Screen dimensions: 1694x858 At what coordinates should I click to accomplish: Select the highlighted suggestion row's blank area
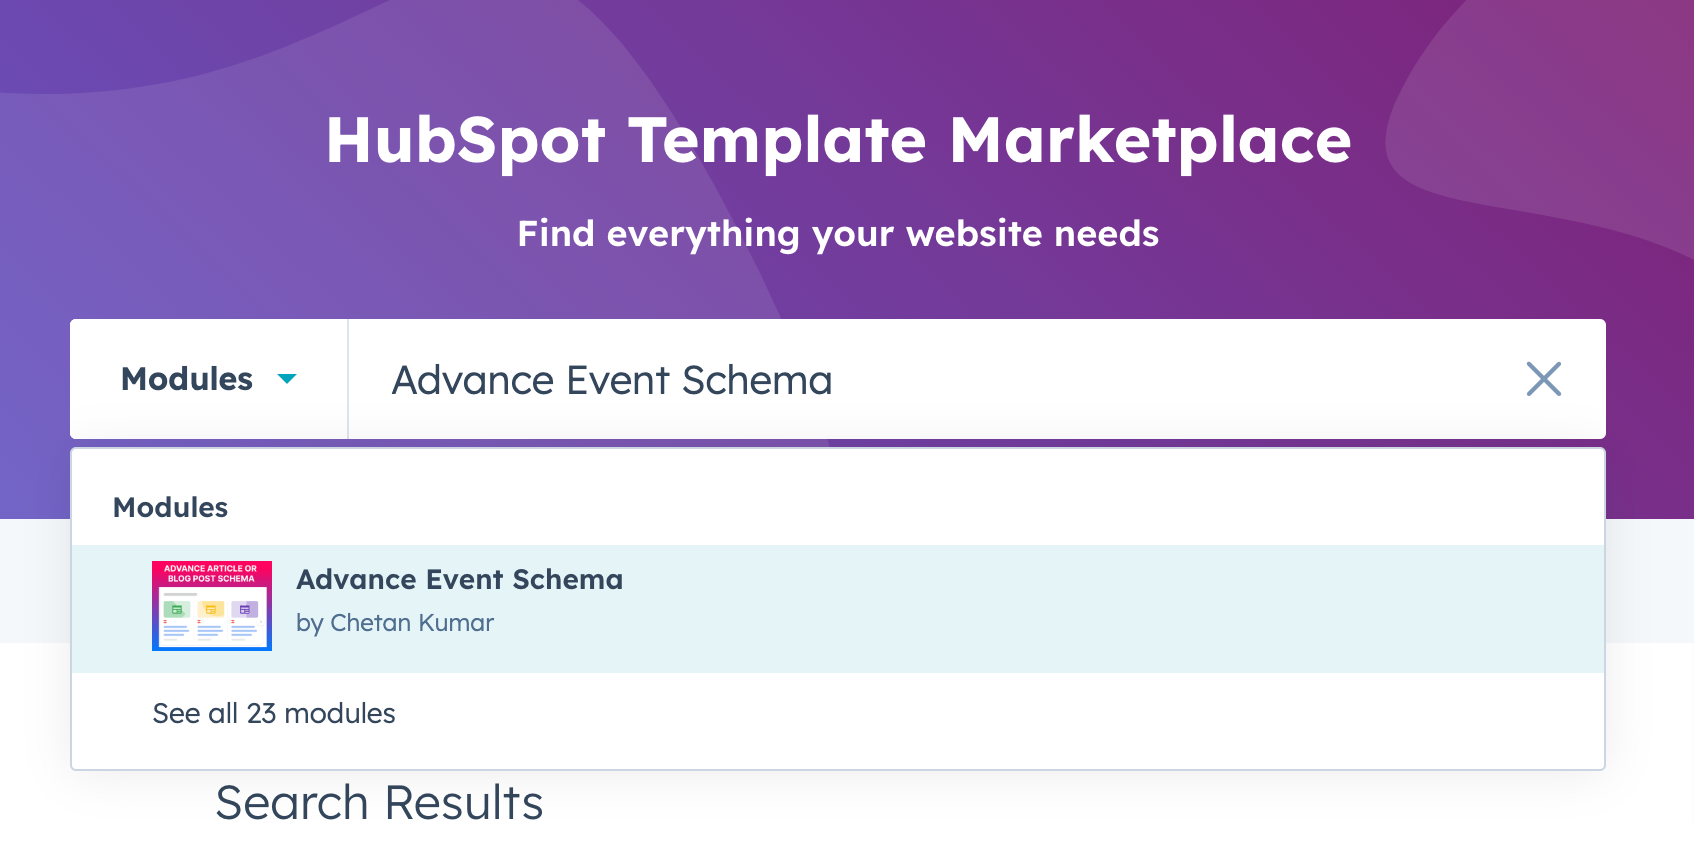click(1100, 609)
